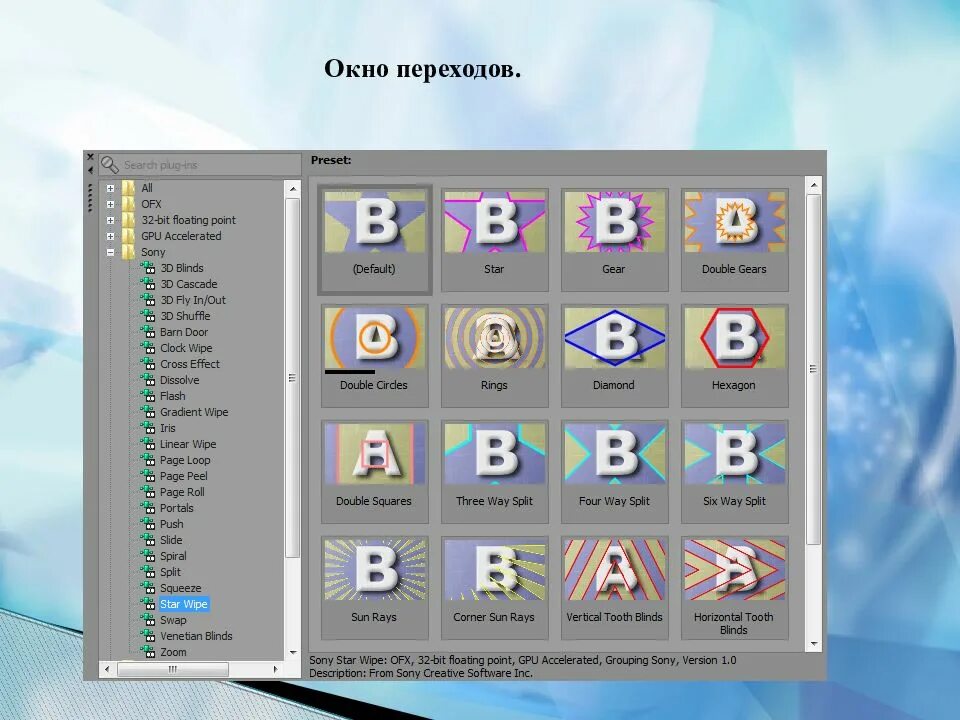Click the search magnifier icon
This screenshot has height=720, width=960.
[112, 164]
